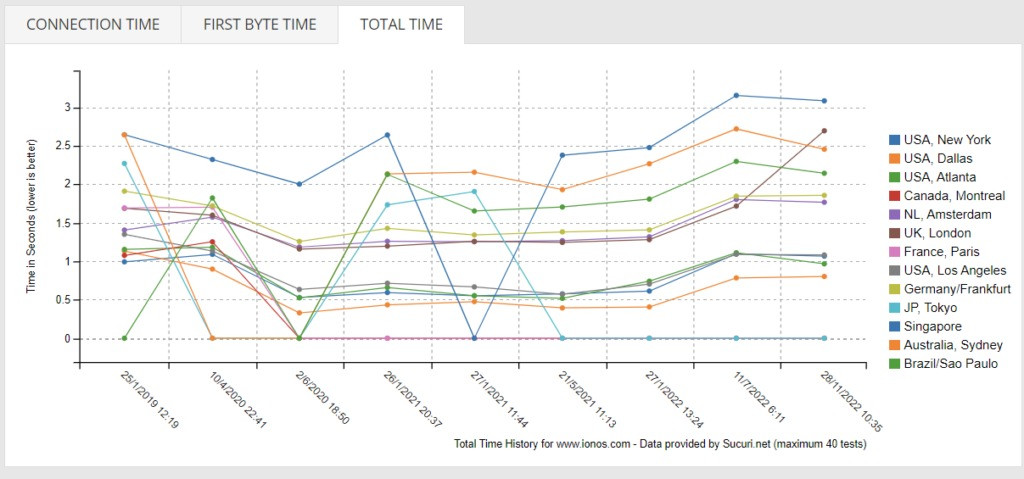Switch to the Connection Time tab
1024x479 pixels.
[x=93, y=25]
